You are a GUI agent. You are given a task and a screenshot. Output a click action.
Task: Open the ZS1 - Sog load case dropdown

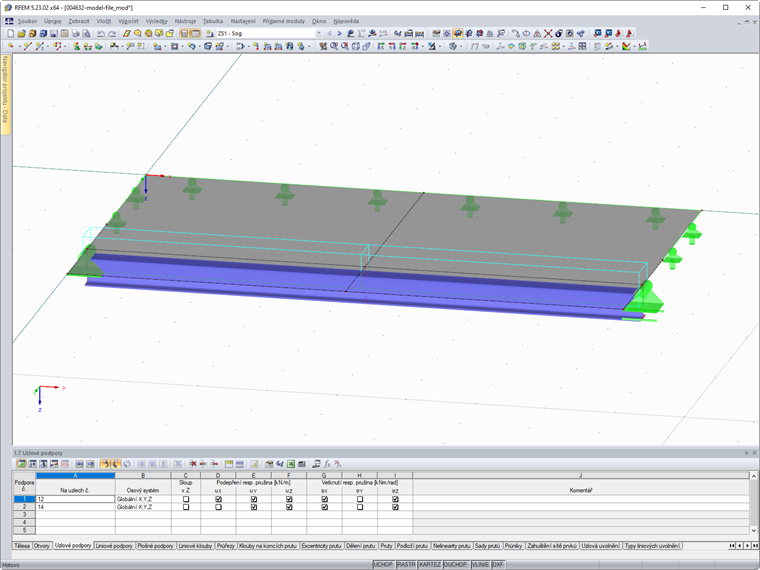pyautogui.click(x=319, y=33)
